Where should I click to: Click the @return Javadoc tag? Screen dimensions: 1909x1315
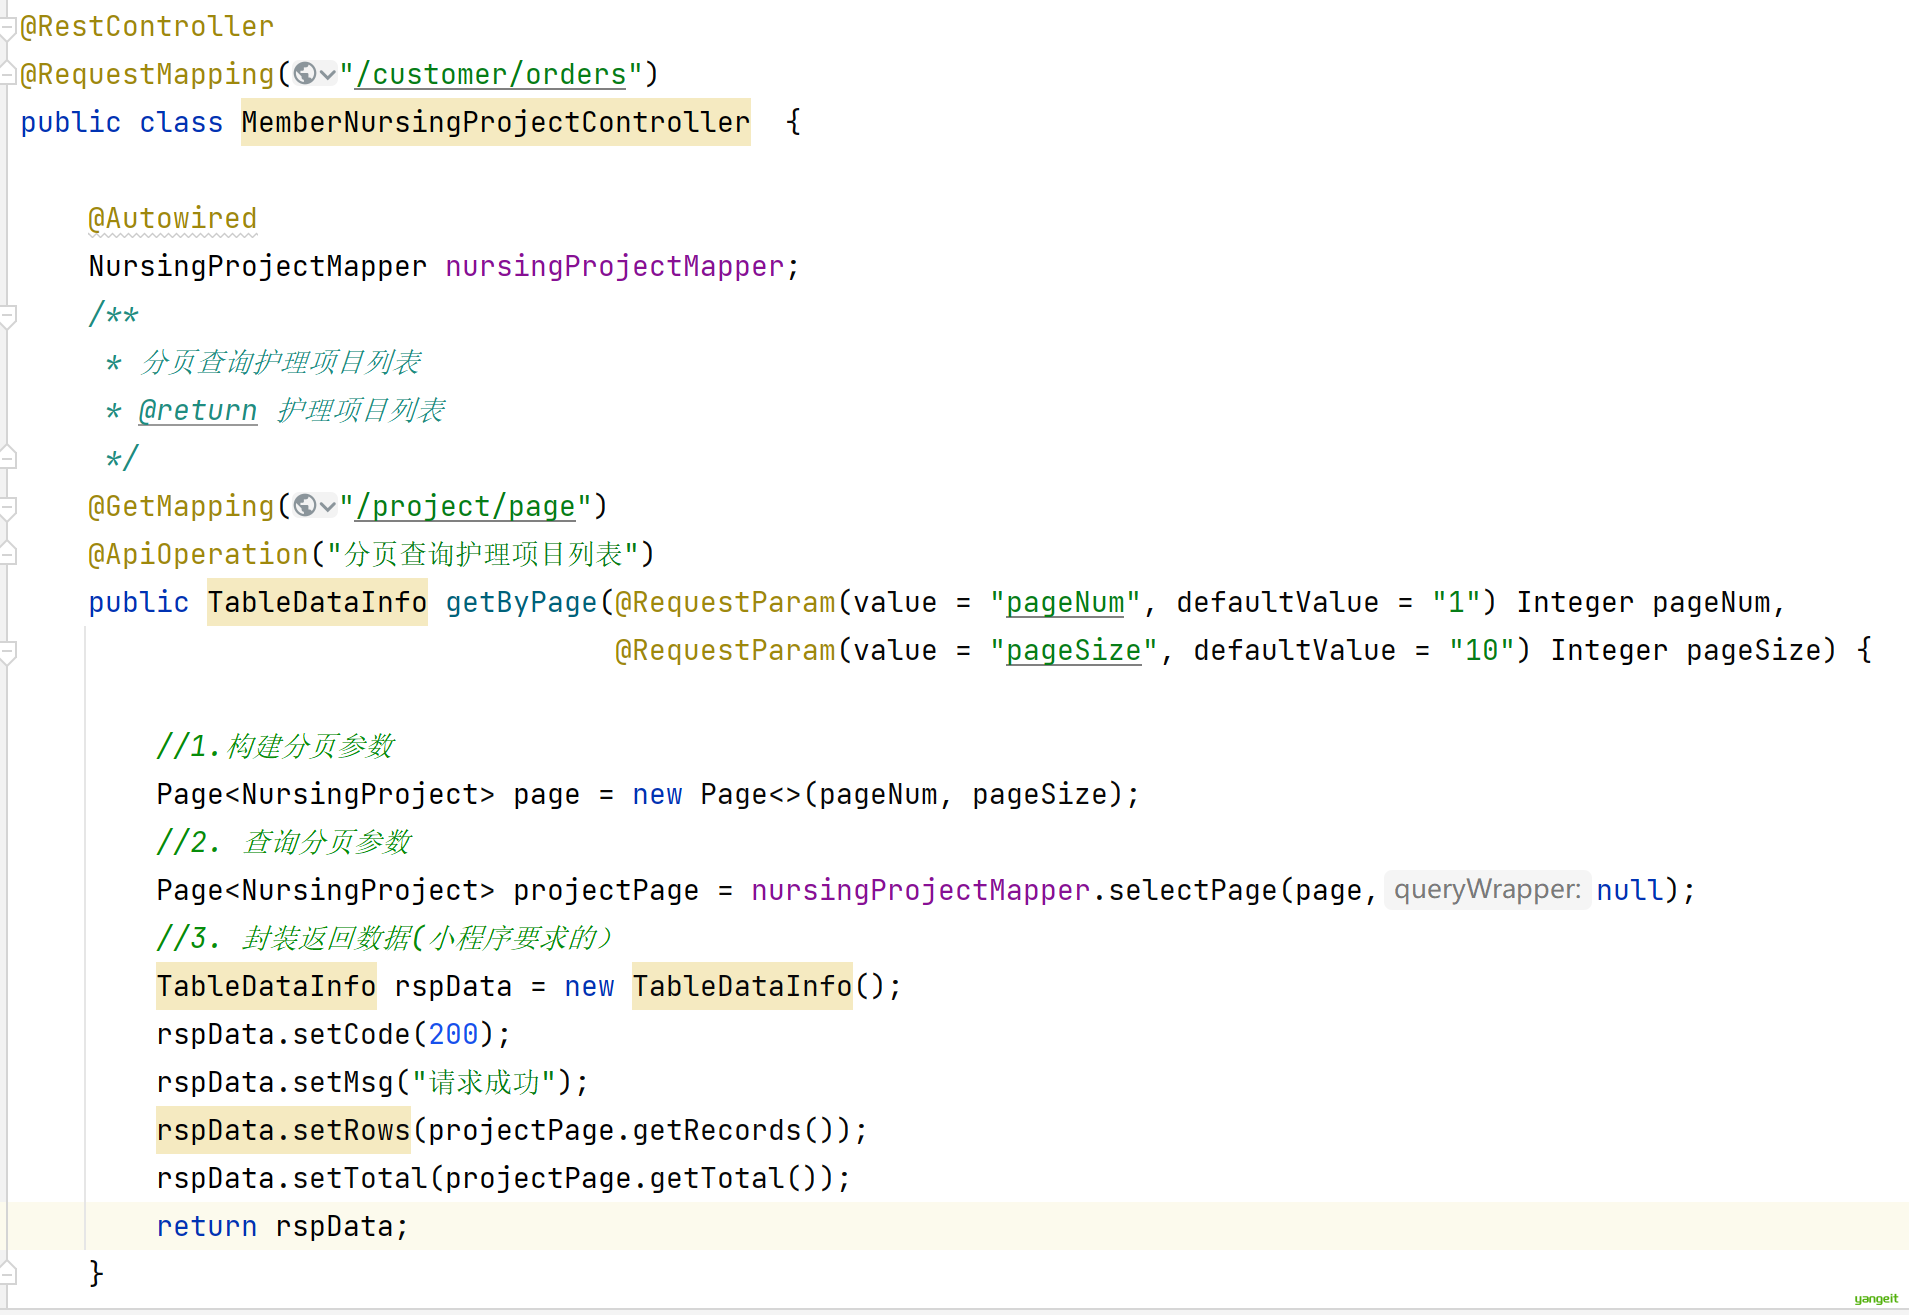[198, 410]
